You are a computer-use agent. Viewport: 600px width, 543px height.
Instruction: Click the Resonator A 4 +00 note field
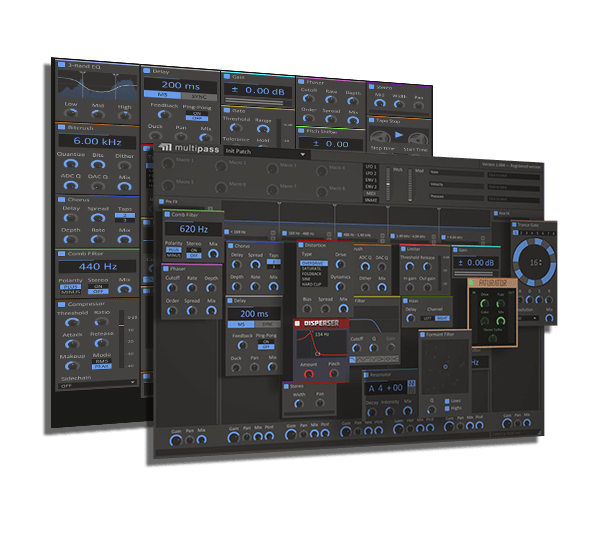(x=386, y=388)
